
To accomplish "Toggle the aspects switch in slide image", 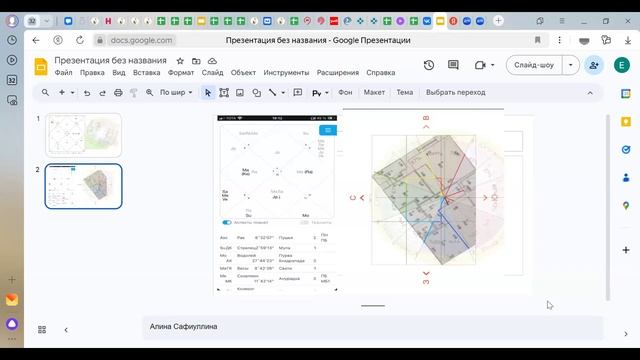I will (227, 222).
